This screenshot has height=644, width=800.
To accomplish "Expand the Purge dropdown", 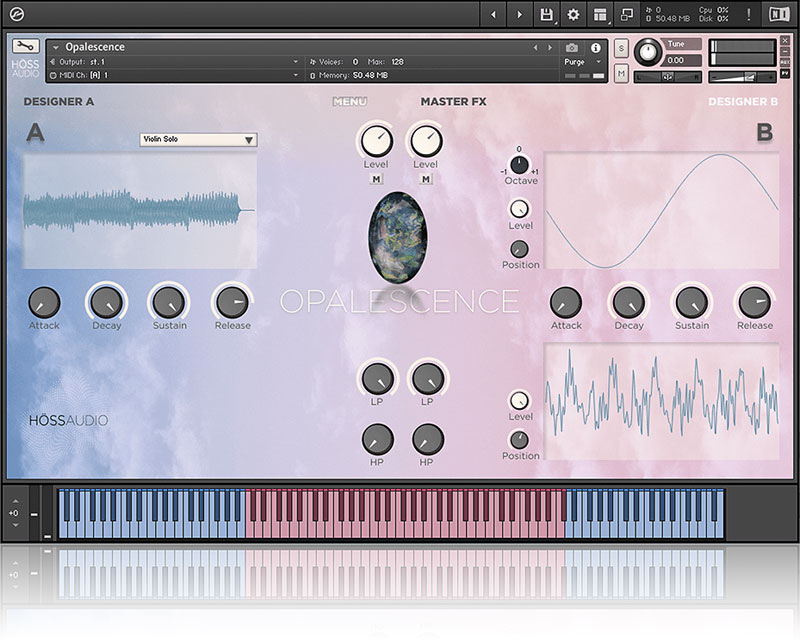I will click(x=580, y=62).
